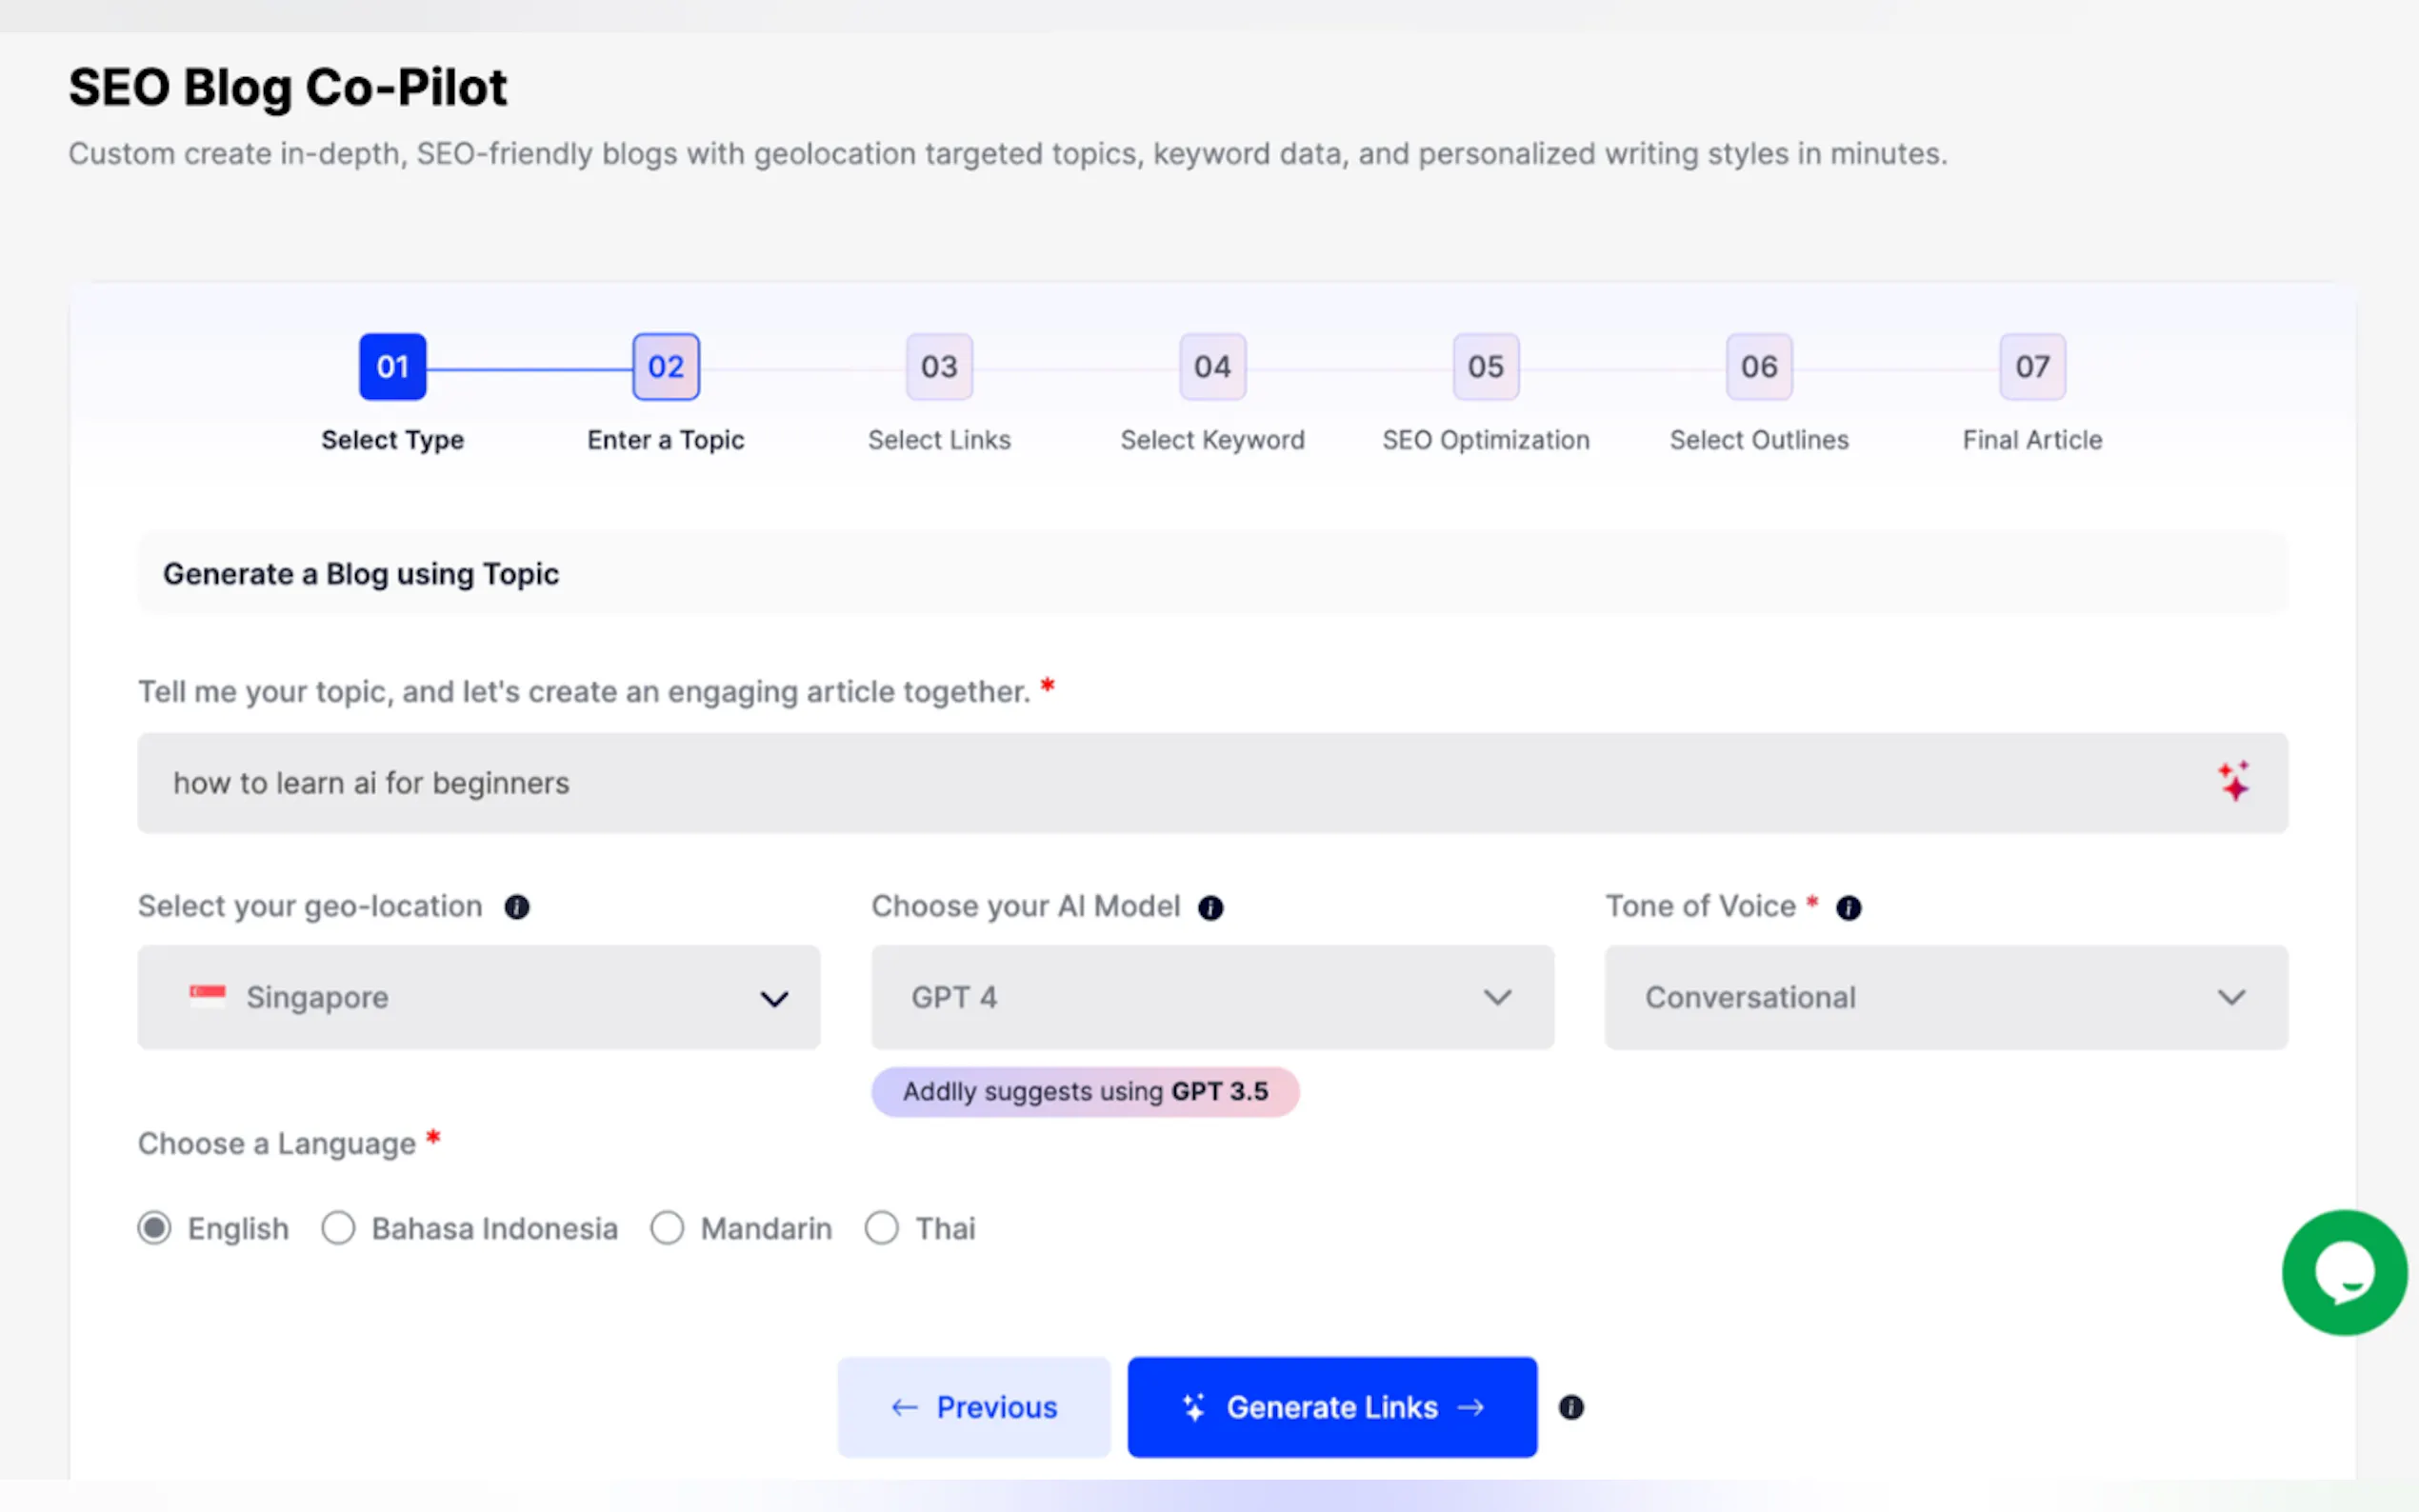Screen dimensions: 2419x1512
Task: Click the Generate Links button
Action: pos(1332,1407)
